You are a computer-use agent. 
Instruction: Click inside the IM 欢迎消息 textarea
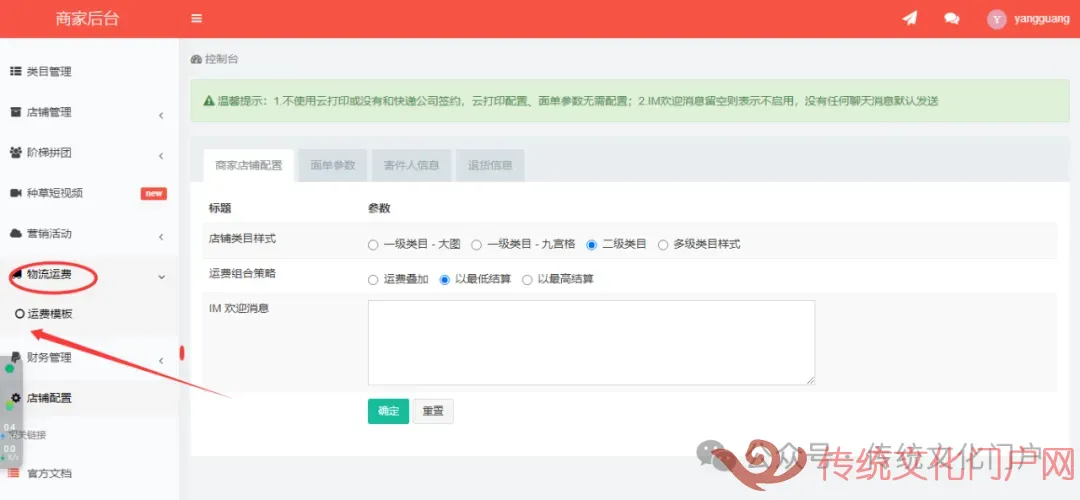592,342
